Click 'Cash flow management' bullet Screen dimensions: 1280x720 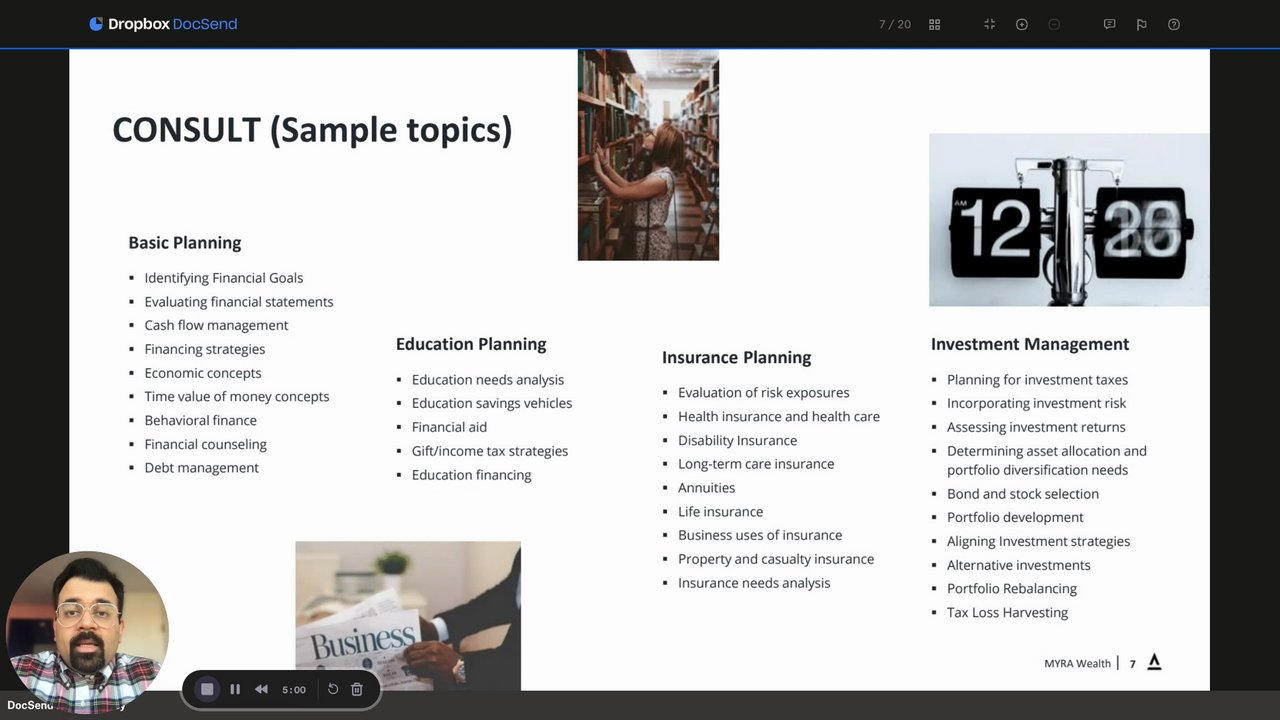pyautogui.click(x=216, y=325)
